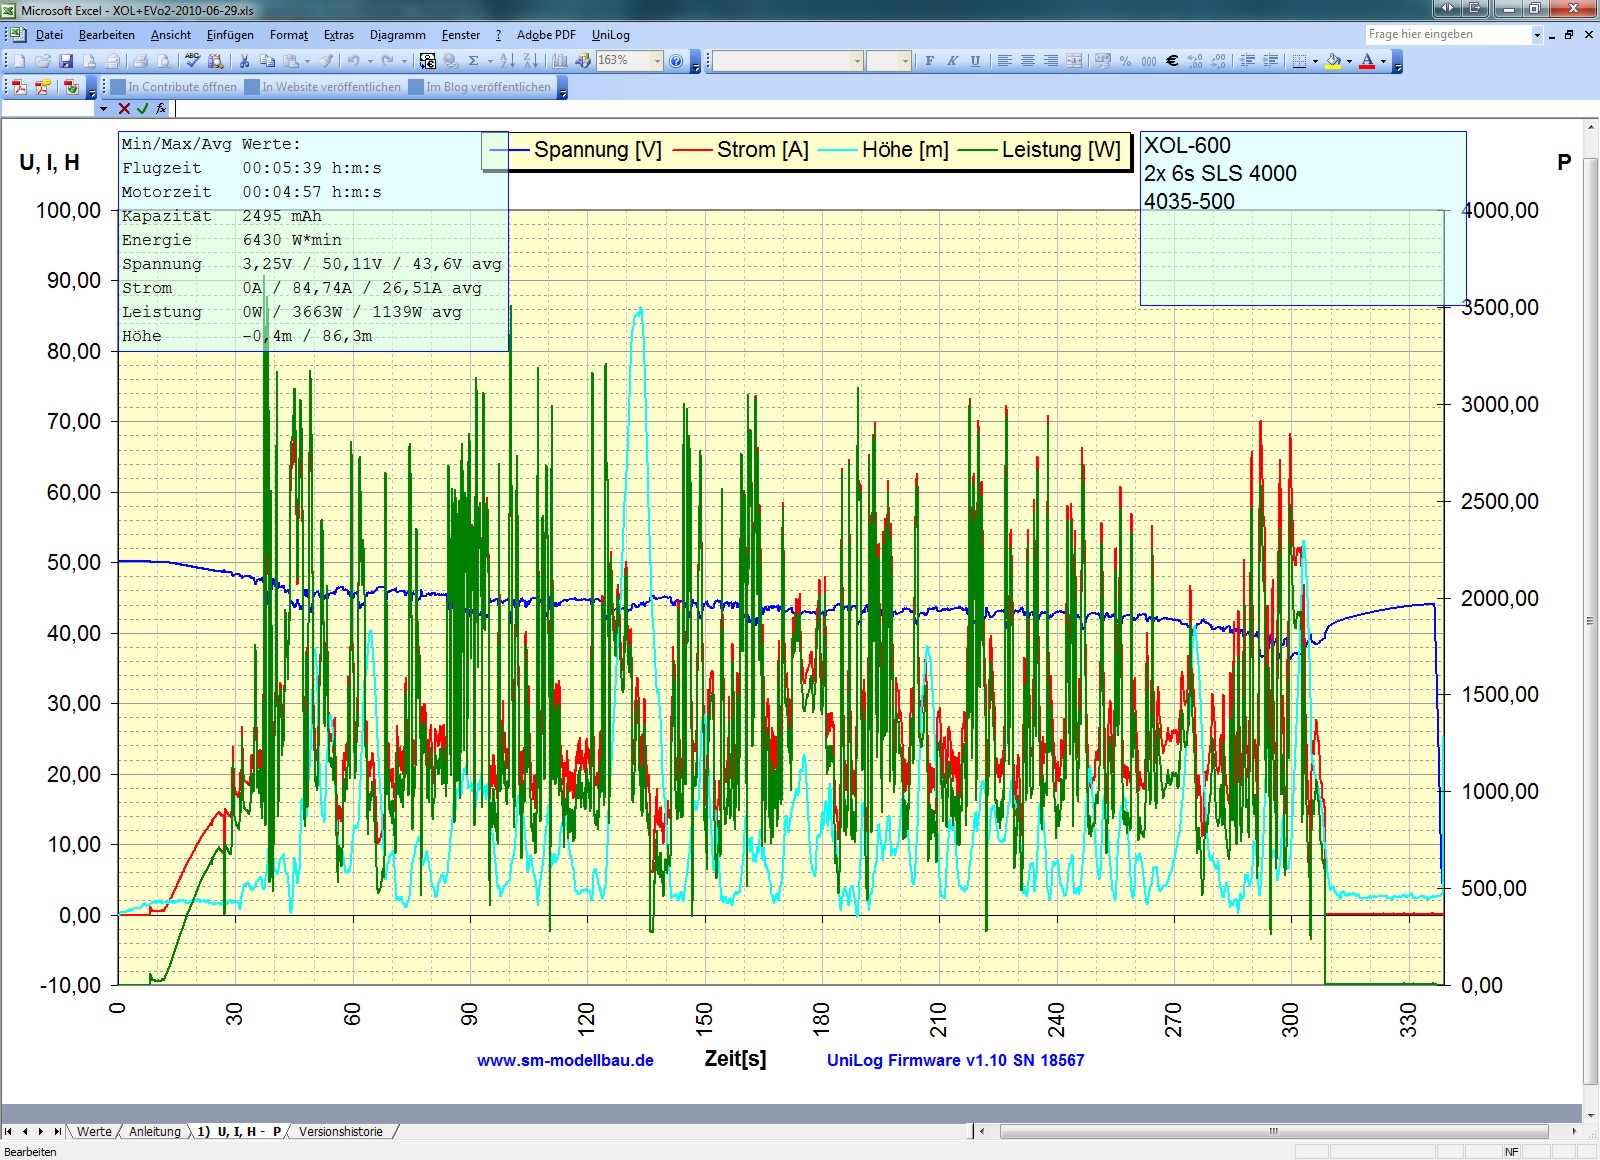Click In Contribute öffnen button

pos(173,87)
